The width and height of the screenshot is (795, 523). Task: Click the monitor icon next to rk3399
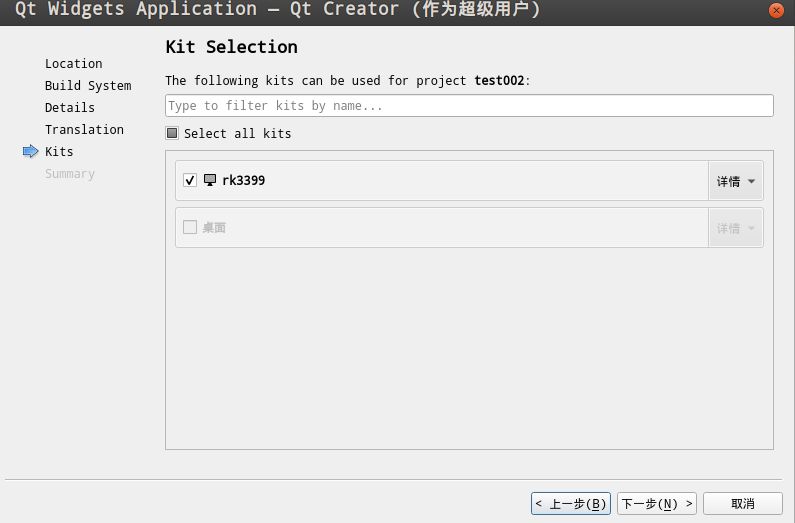point(210,180)
